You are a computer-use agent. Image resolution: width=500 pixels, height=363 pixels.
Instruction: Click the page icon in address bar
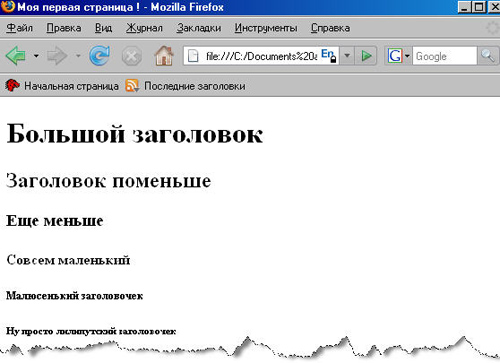193,56
